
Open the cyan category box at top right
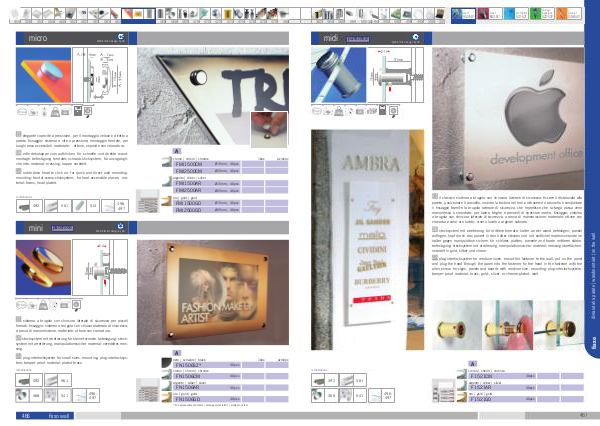(516, 14)
